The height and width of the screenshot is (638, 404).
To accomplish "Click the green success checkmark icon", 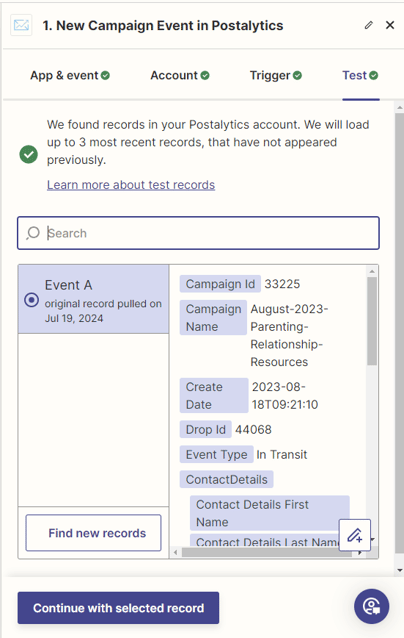I will point(28,154).
